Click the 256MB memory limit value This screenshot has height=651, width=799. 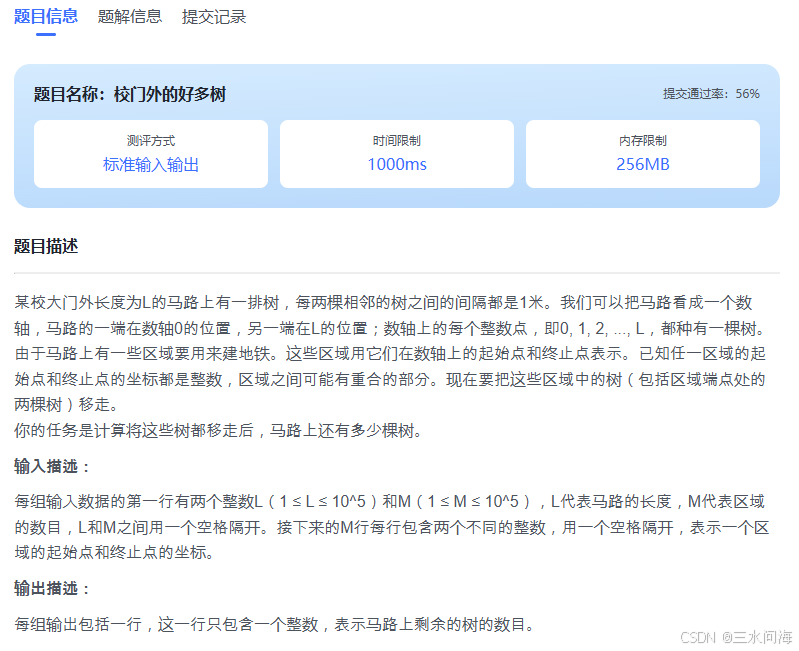(643, 165)
